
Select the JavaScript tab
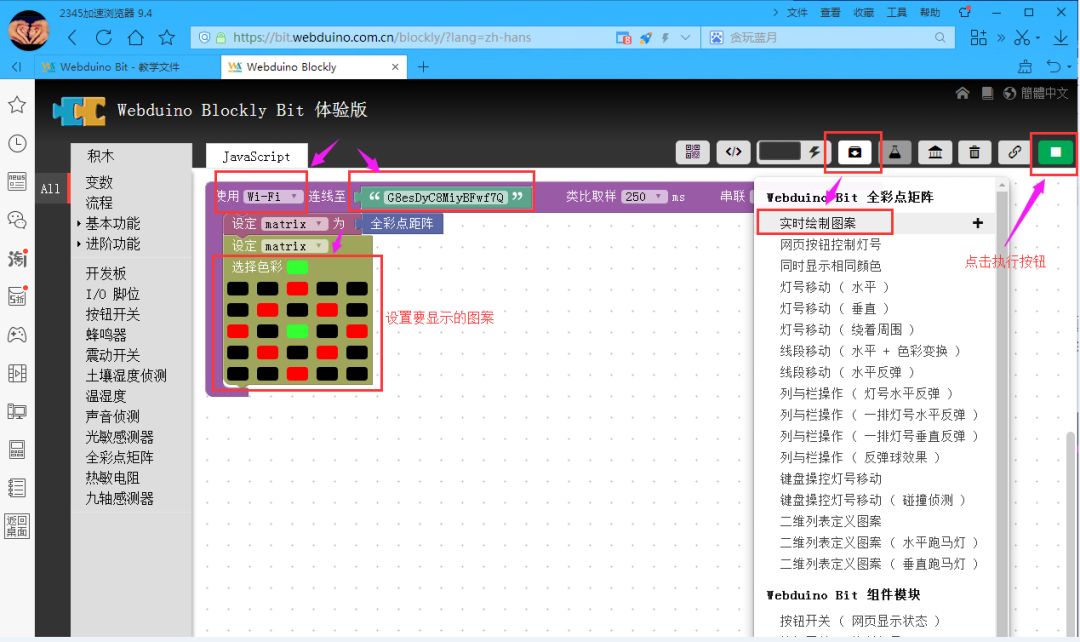256,156
